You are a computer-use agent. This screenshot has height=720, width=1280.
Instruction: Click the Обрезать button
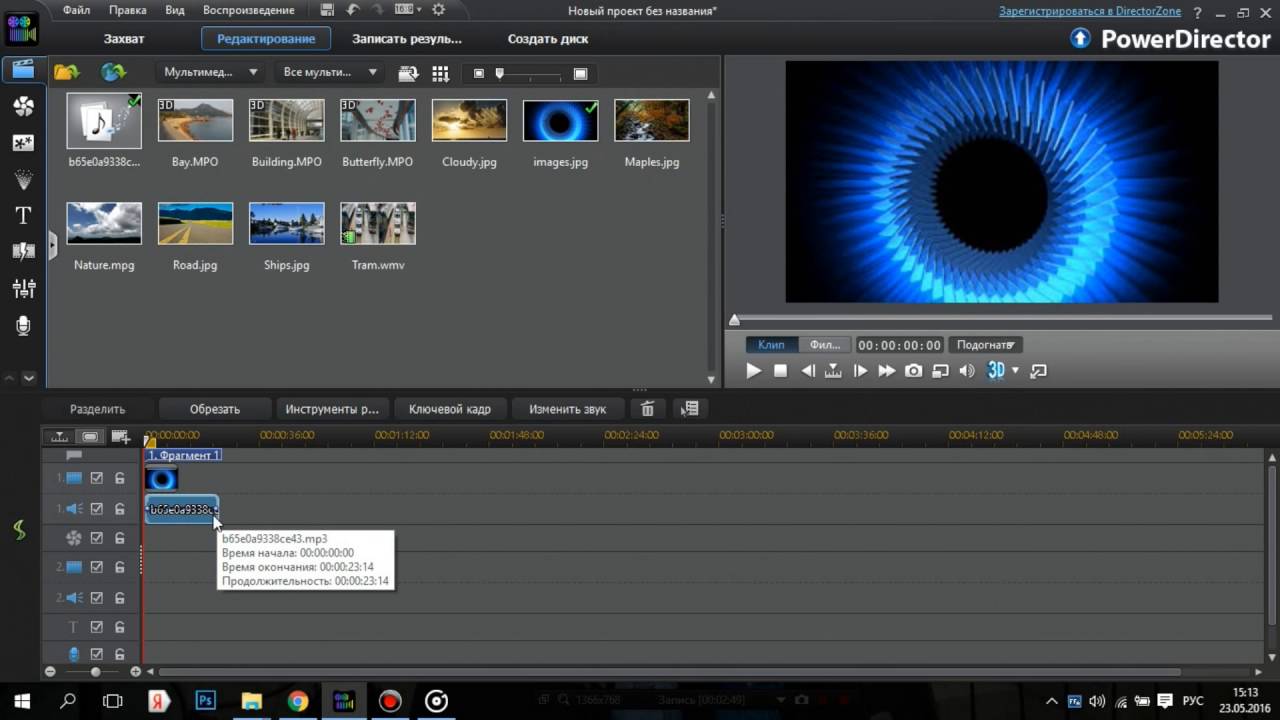(x=215, y=409)
